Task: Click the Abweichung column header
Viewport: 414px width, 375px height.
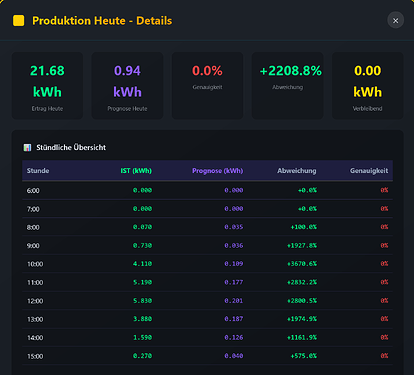Action: tap(297, 171)
